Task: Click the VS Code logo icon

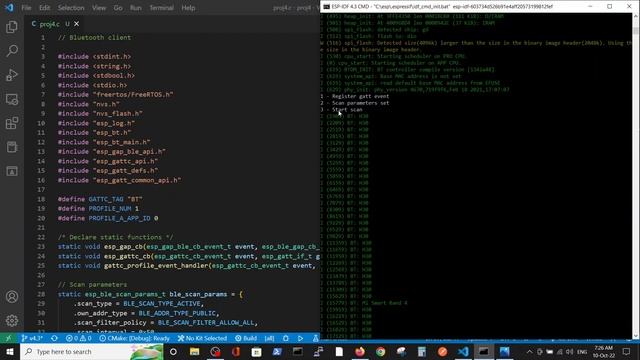Action: coord(9,7)
